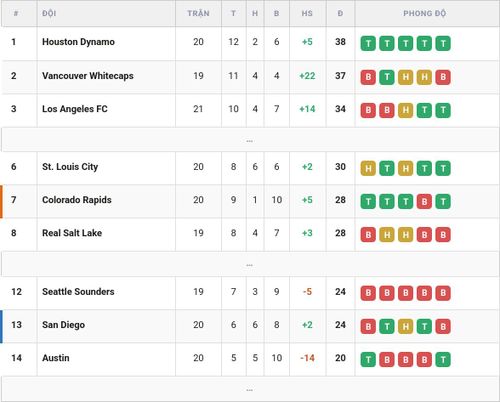The image size is (500, 402).
Task: Expand hidden rows below Austin
Action: pyautogui.click(x=250, y=389)
